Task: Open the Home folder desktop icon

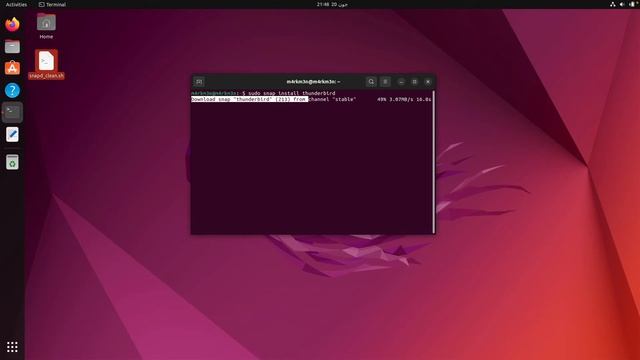Action: [46, 26]
